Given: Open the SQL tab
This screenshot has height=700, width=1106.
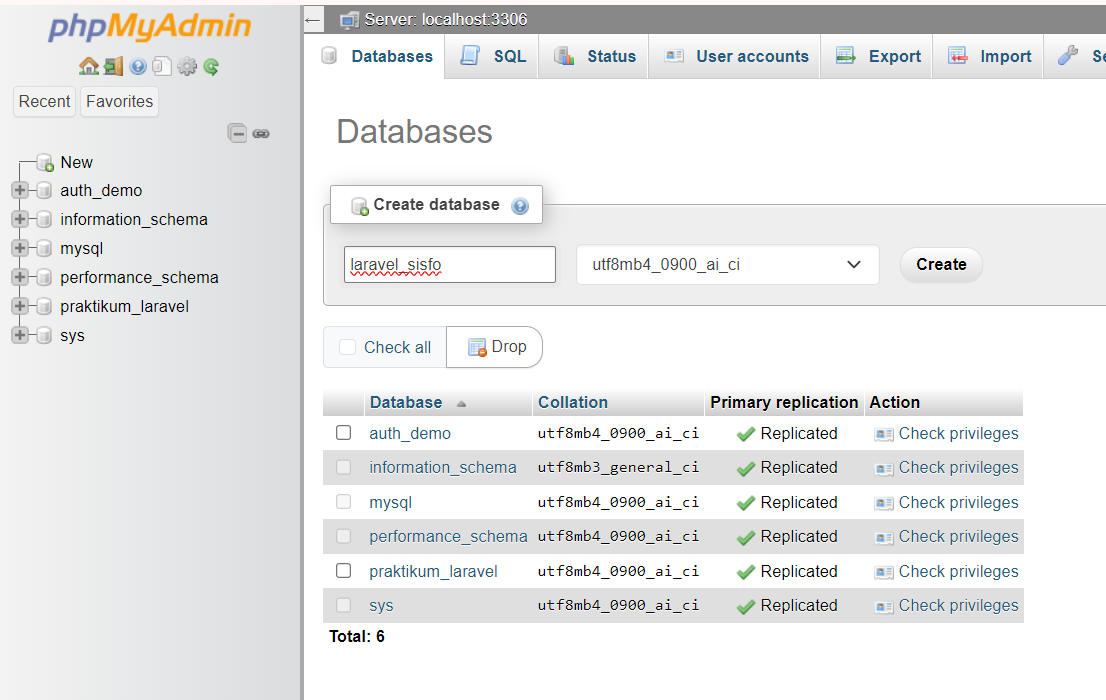Looking at the screenshot, I should click(493, 56).
